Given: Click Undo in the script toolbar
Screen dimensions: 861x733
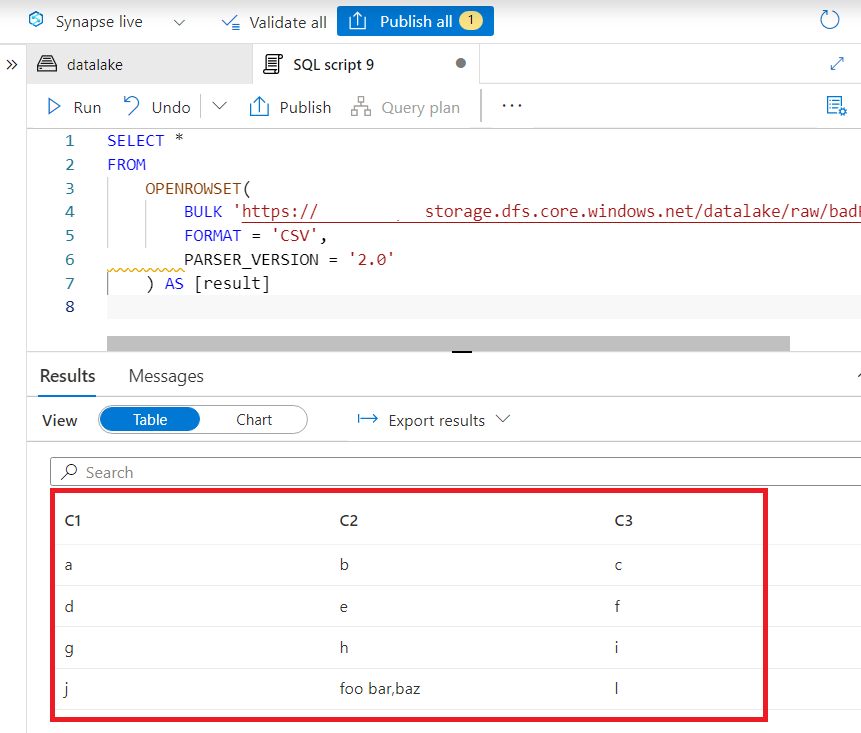Looking at the screenshot, I should 156,107.
